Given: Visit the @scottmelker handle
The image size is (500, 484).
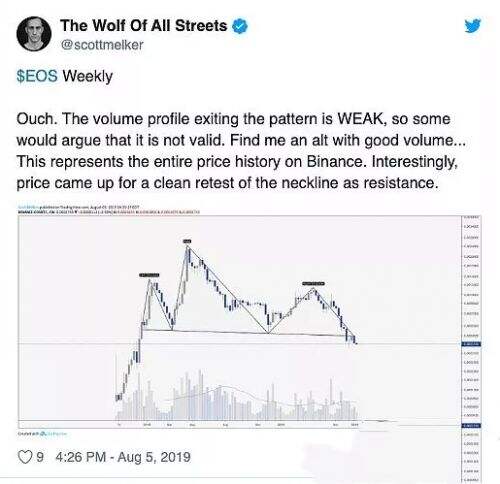Looking at the screenshot, I should (x=102, y=45).
